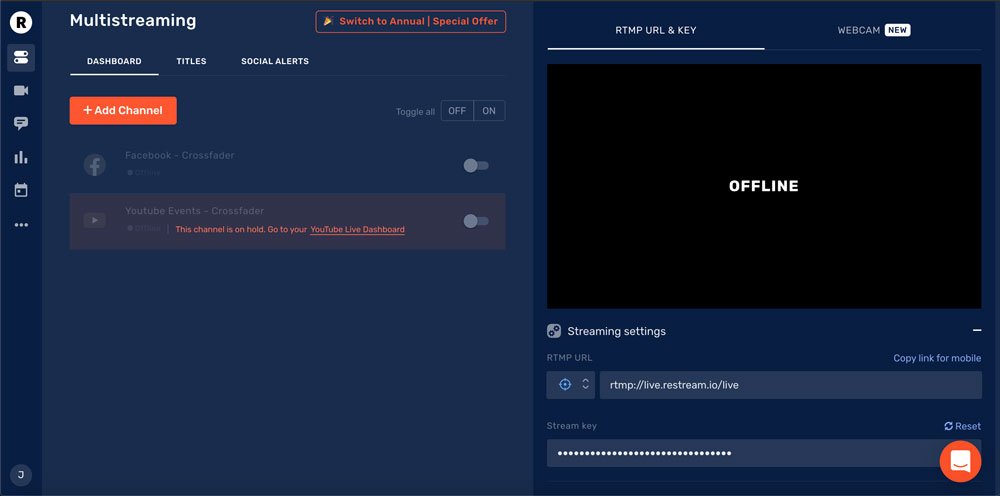Turn all channels ON

pos(489,111)
